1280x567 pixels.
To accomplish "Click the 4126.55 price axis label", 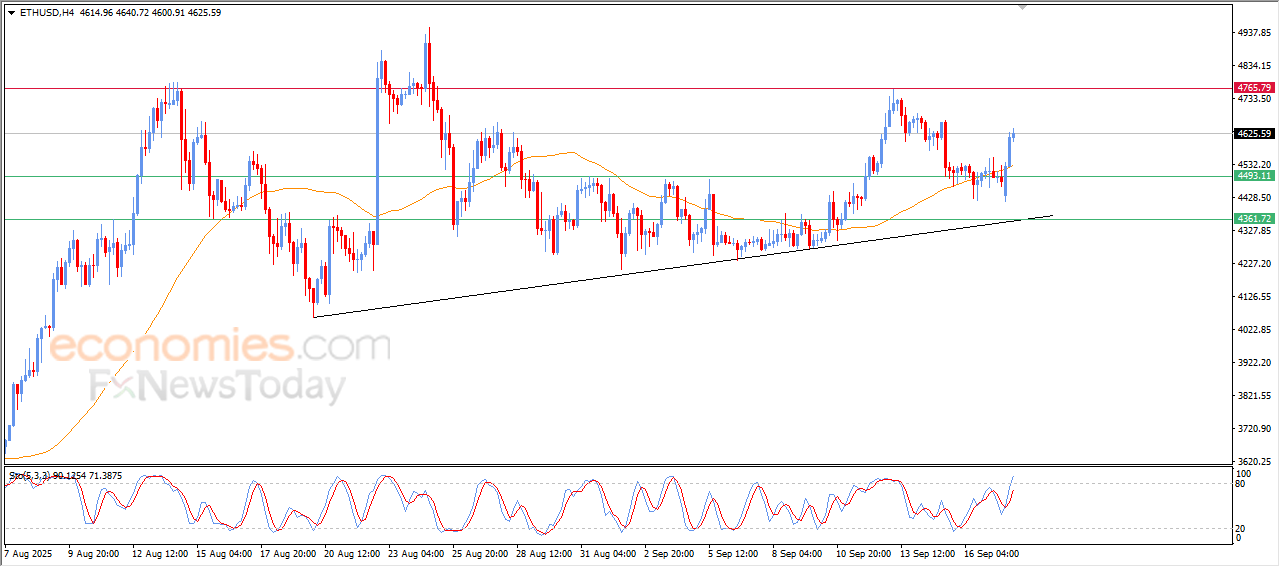I will (1254, 297).
